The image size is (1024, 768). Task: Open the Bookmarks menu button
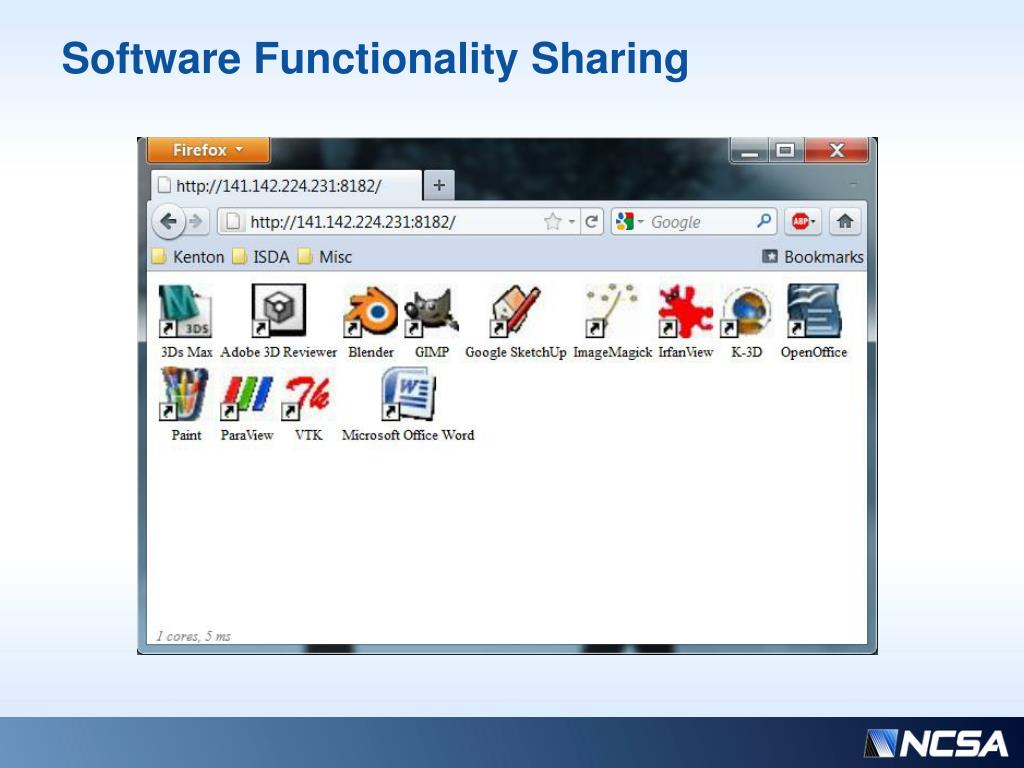tap(812, 257)
